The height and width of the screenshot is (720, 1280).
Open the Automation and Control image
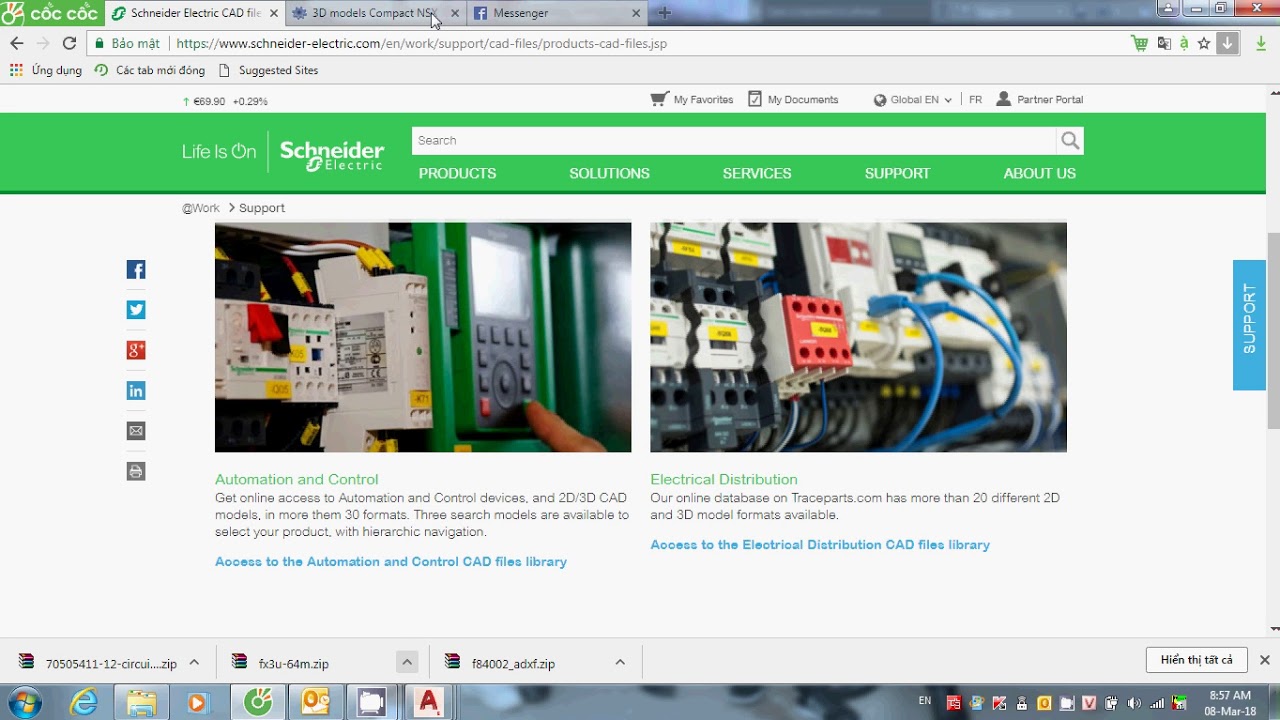coord(423,337)
